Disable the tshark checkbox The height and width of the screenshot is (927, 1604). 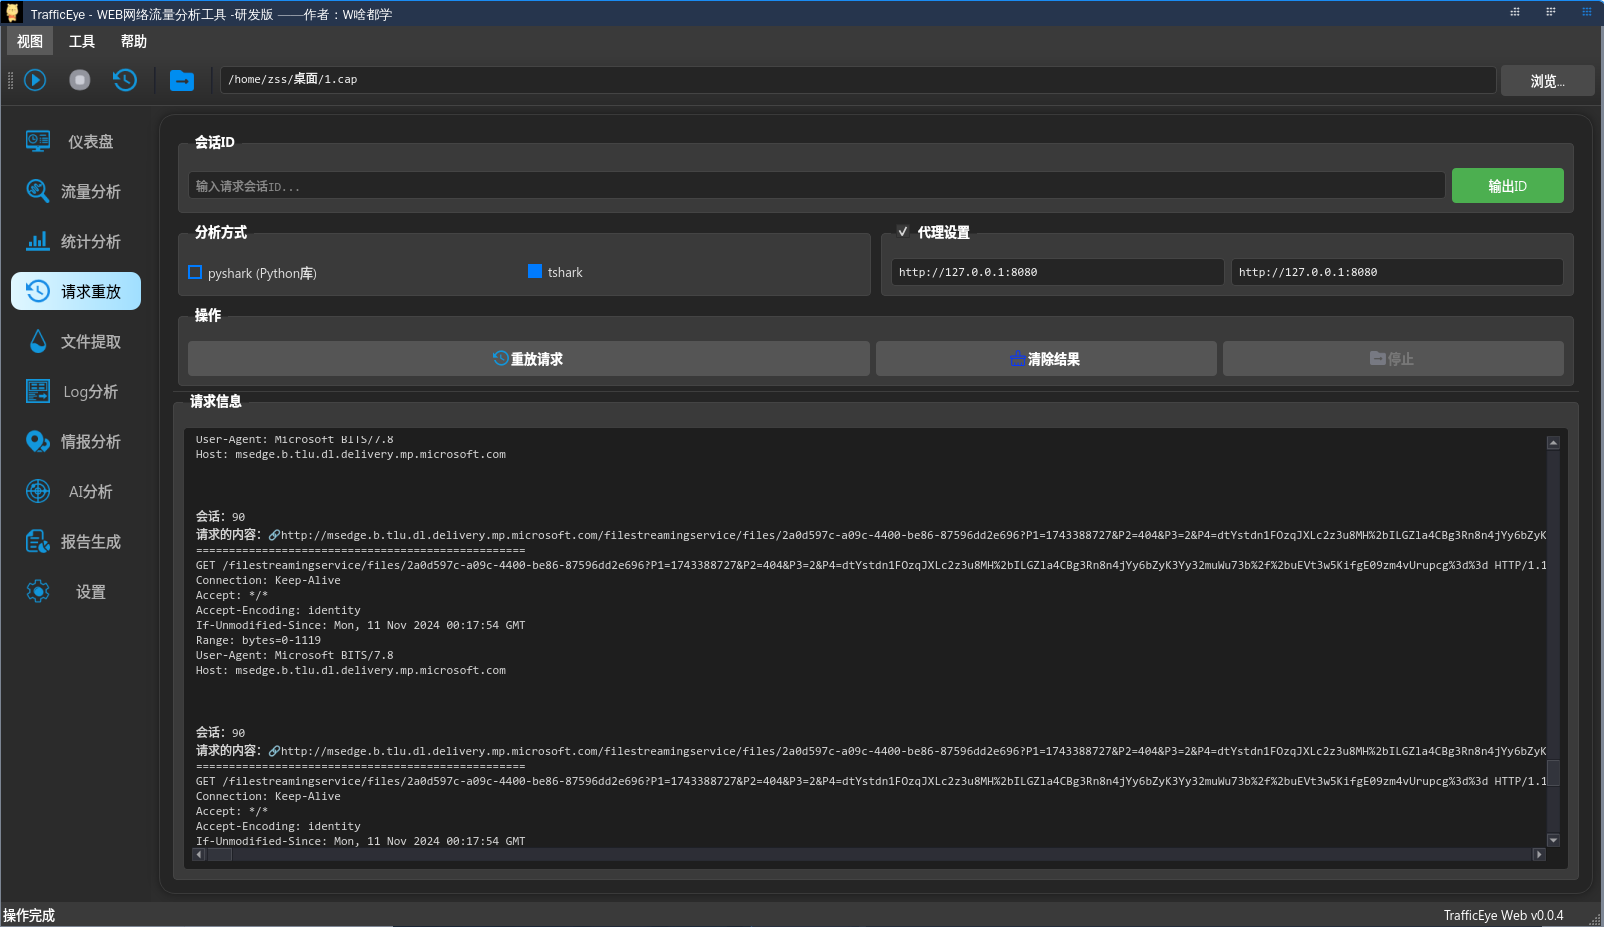[x=534, y=271]
